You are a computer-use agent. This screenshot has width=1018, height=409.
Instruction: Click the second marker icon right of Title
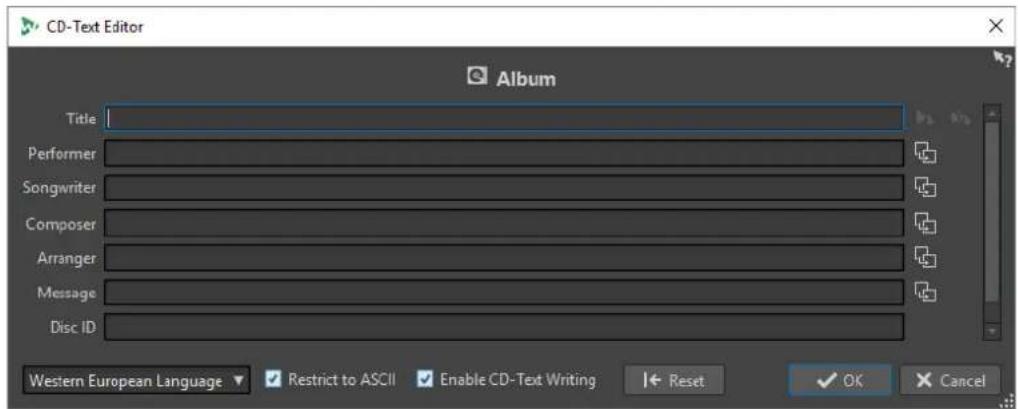point(960,119)
